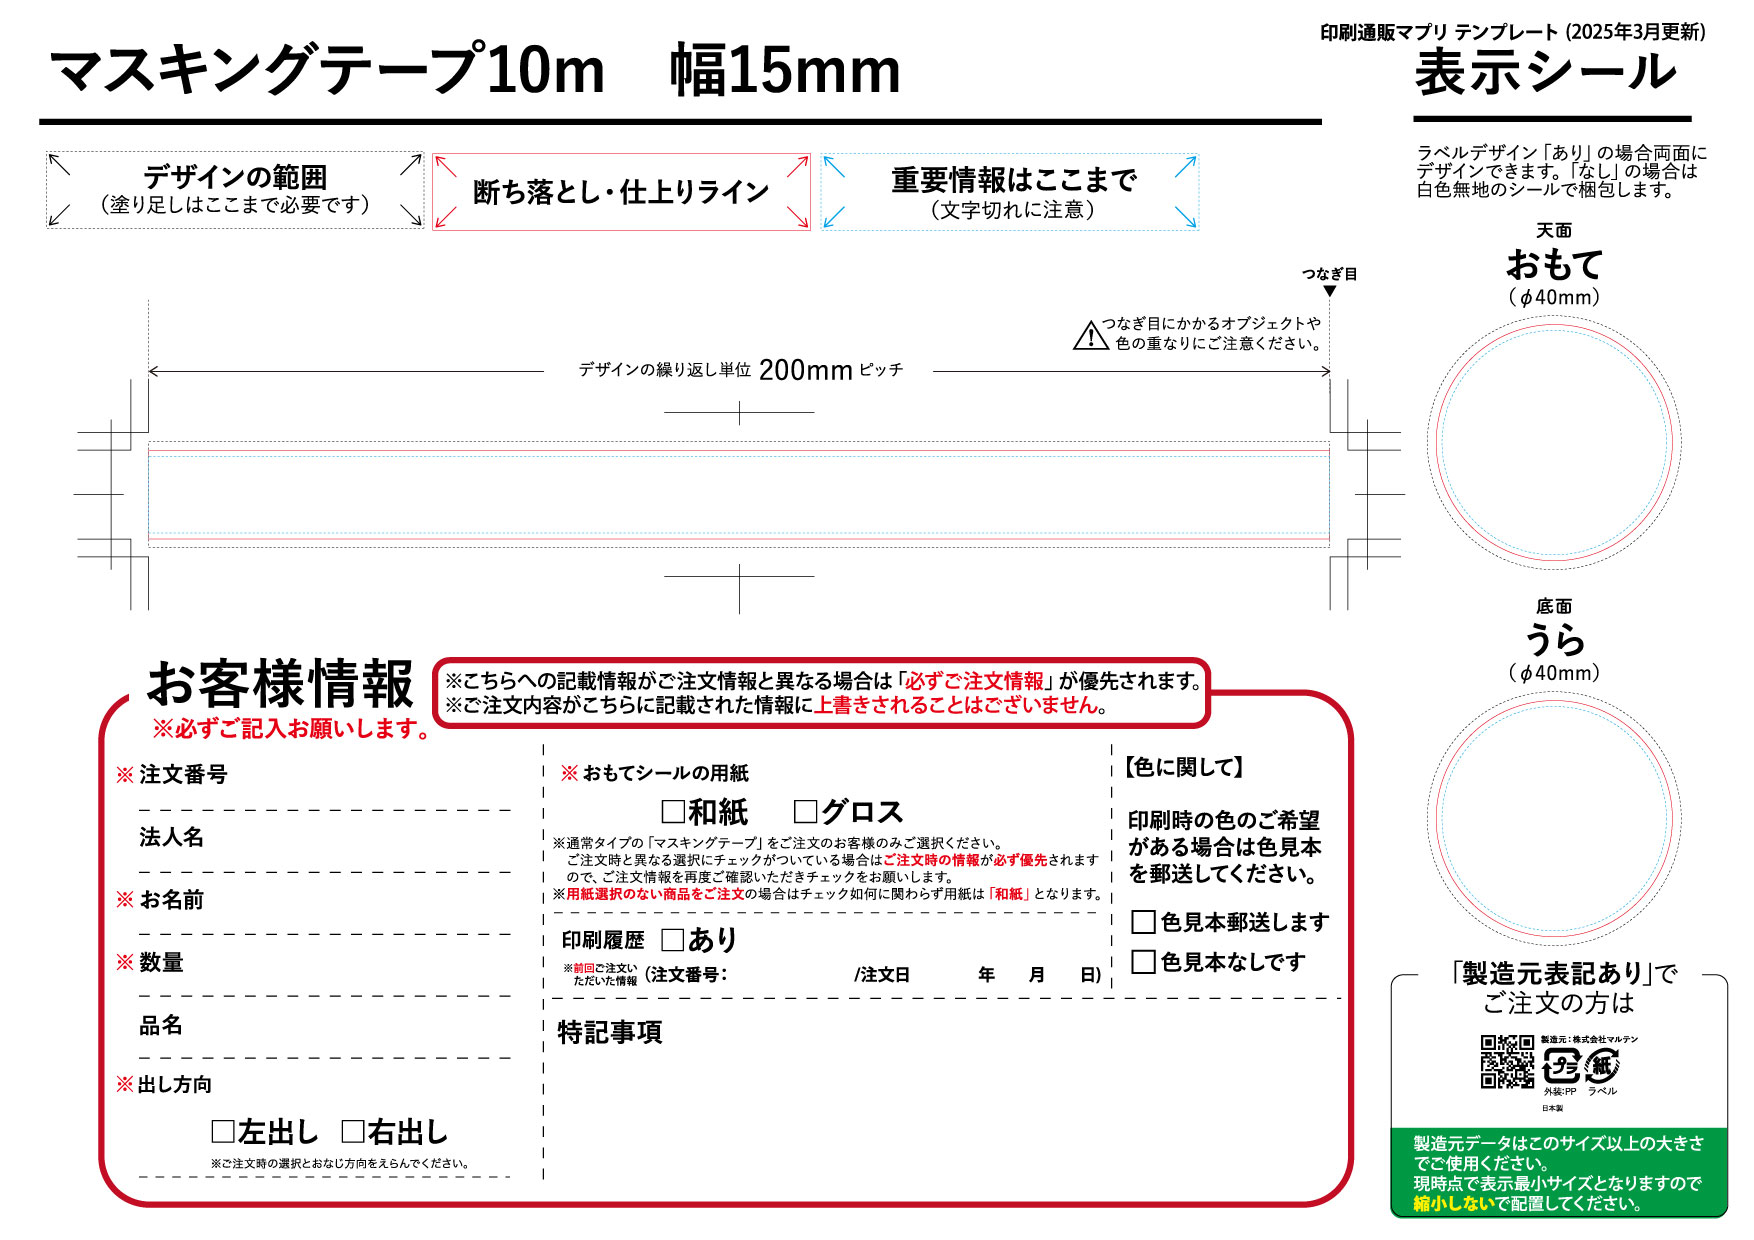Click the green 製造元データ notice box

coord(1559,1173)
